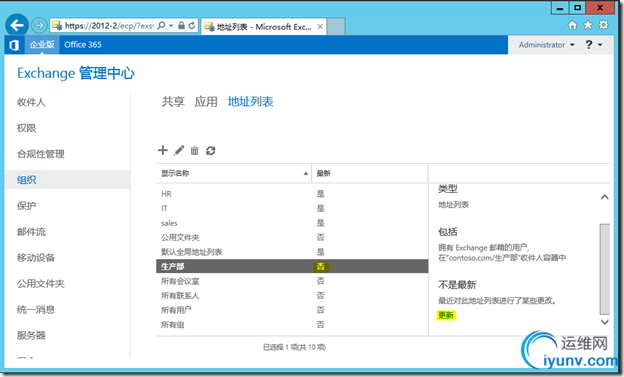This screenshot has width=624, height=377.
Task: Open 保护 in the left navigation
Action: [x=26, y=206]
